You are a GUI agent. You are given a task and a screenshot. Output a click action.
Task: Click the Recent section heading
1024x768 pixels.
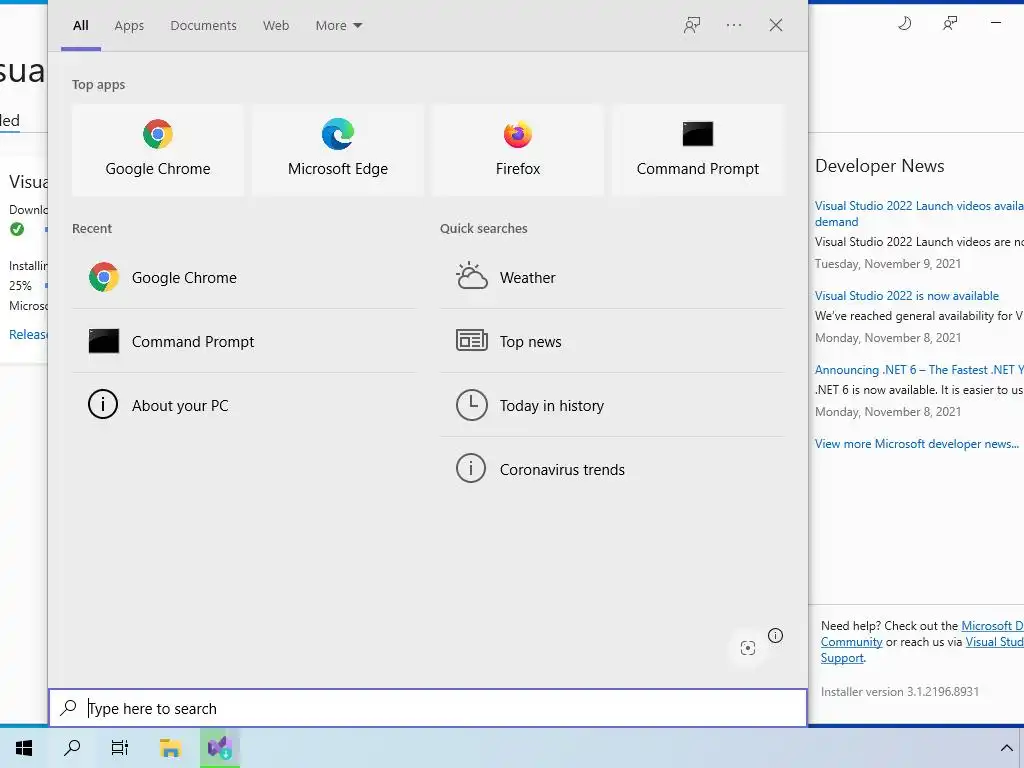click(91, 229)
